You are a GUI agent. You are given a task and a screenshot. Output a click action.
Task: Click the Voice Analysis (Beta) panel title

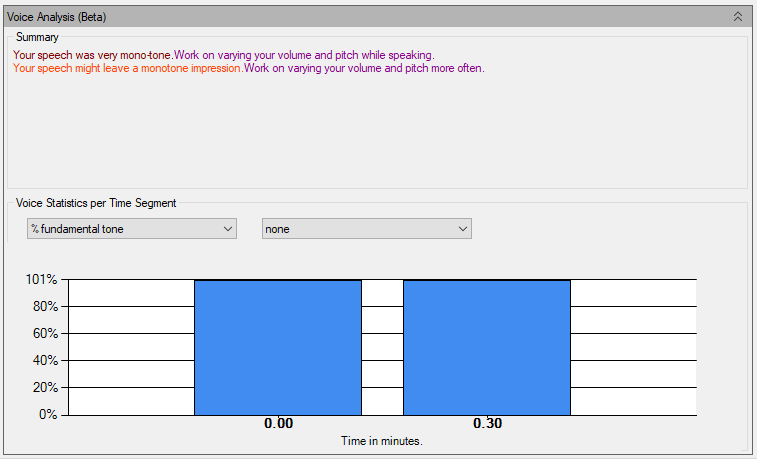[57, 17]
